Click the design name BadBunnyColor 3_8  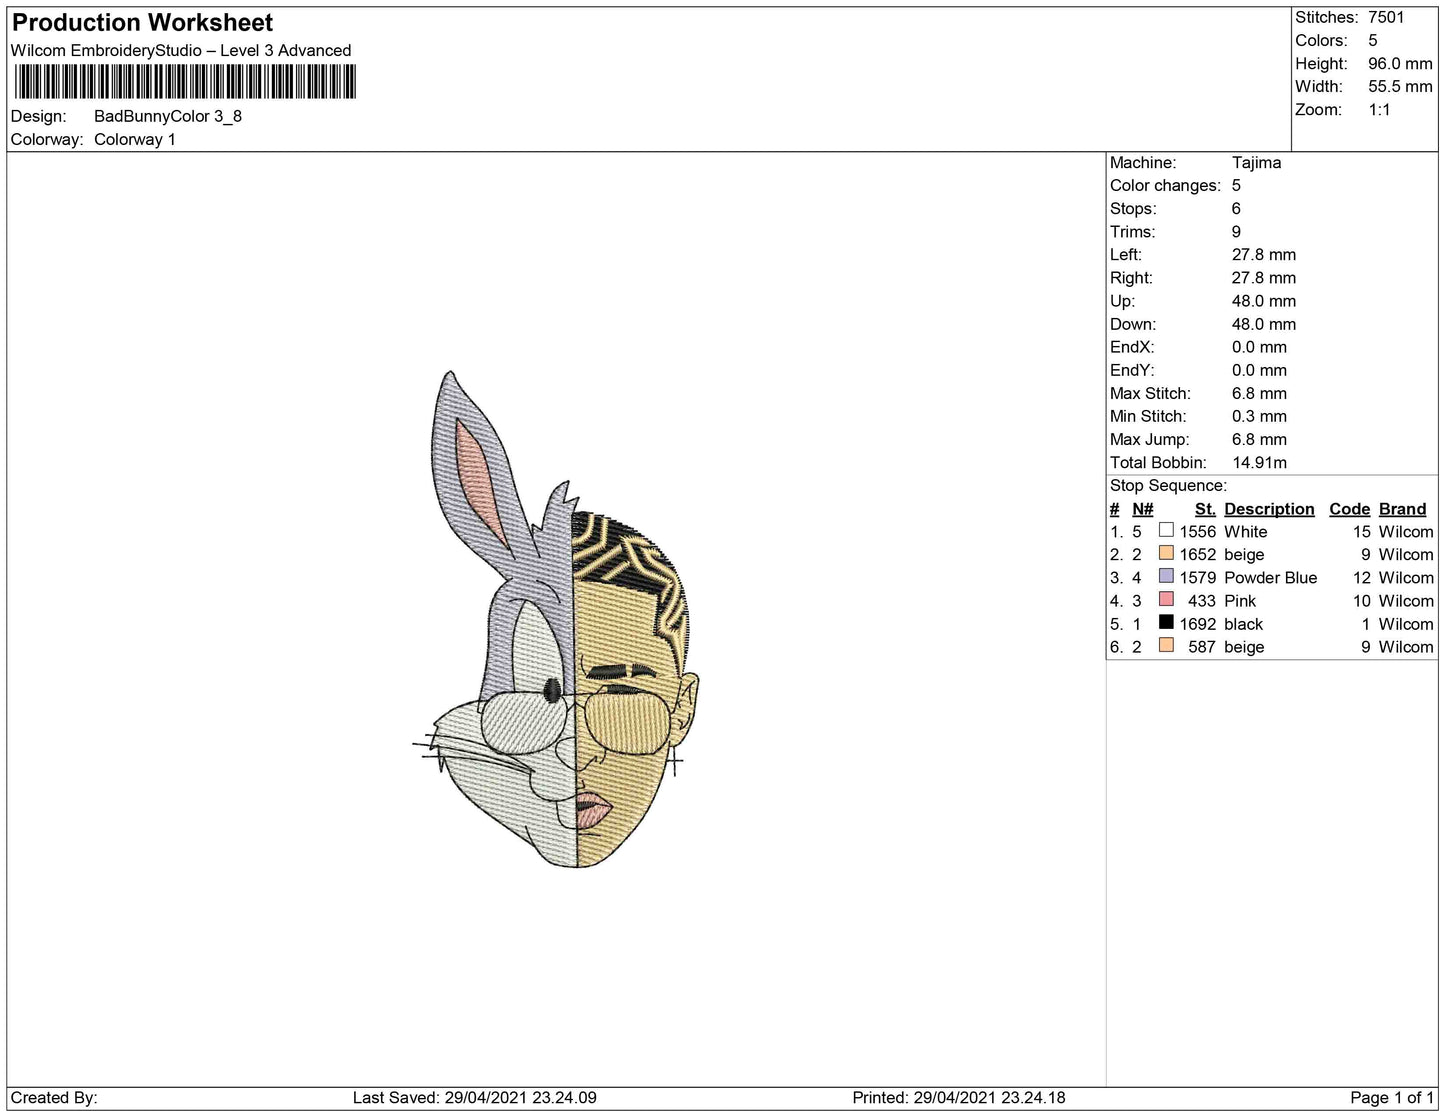click(168, 116)
